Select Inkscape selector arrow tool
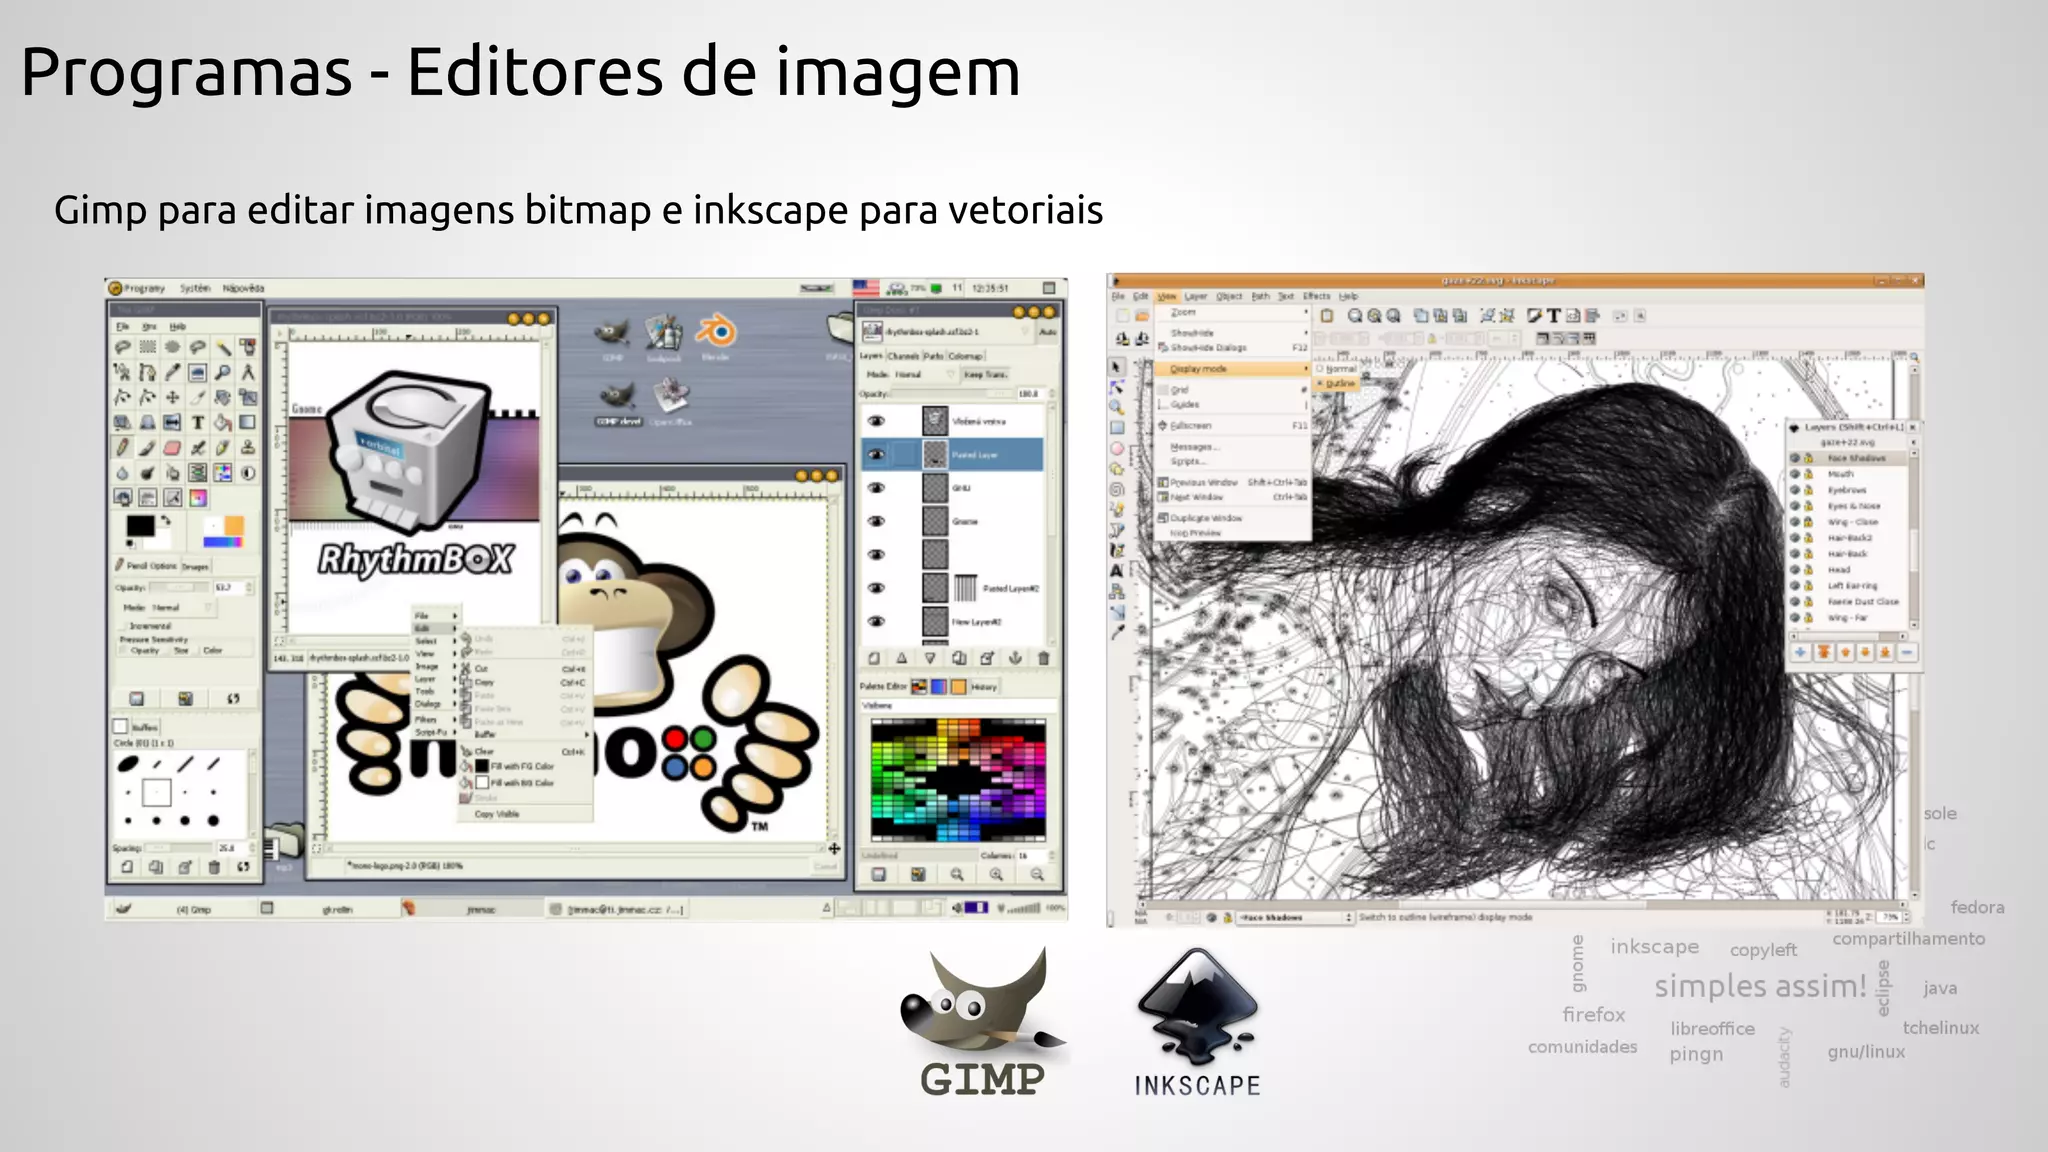The height and width of the screenshot is (1152, 2048). point(1117,367)
